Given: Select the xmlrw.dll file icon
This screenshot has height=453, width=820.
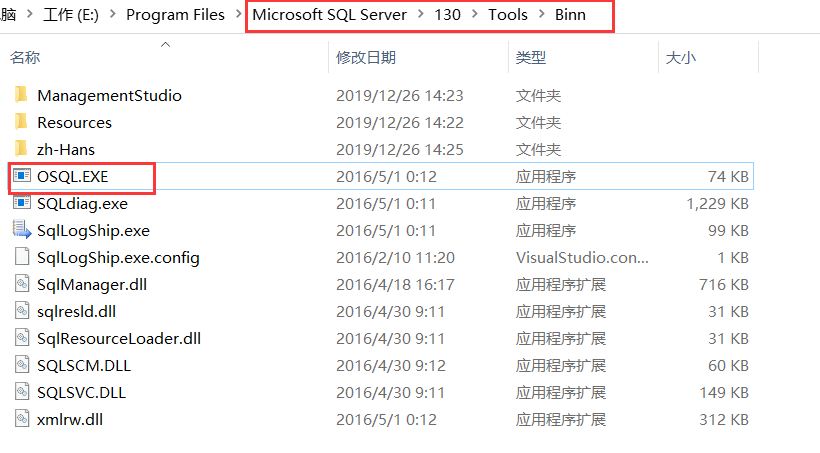Looking at the screenshot, I should pos(22,419).
